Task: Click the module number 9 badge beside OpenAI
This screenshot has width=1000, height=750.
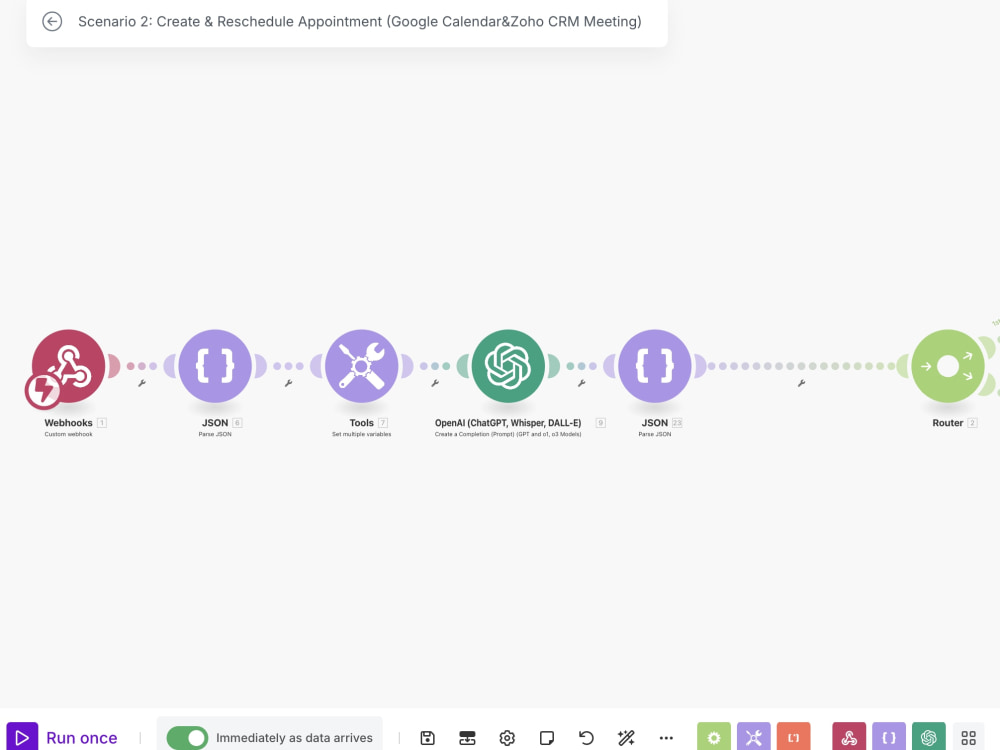Action: click(600, 423)
